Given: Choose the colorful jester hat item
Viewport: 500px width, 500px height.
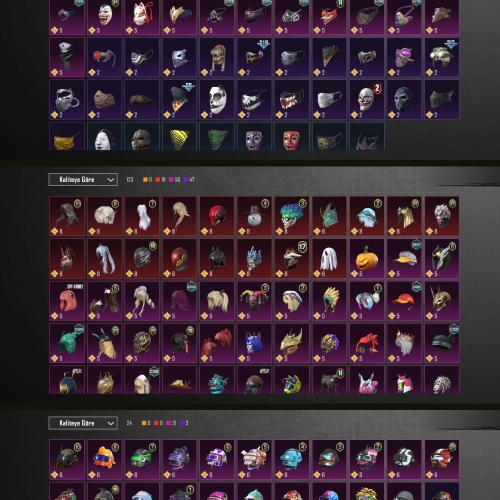Looking at the screenshot, I should [x=254, y=301].
